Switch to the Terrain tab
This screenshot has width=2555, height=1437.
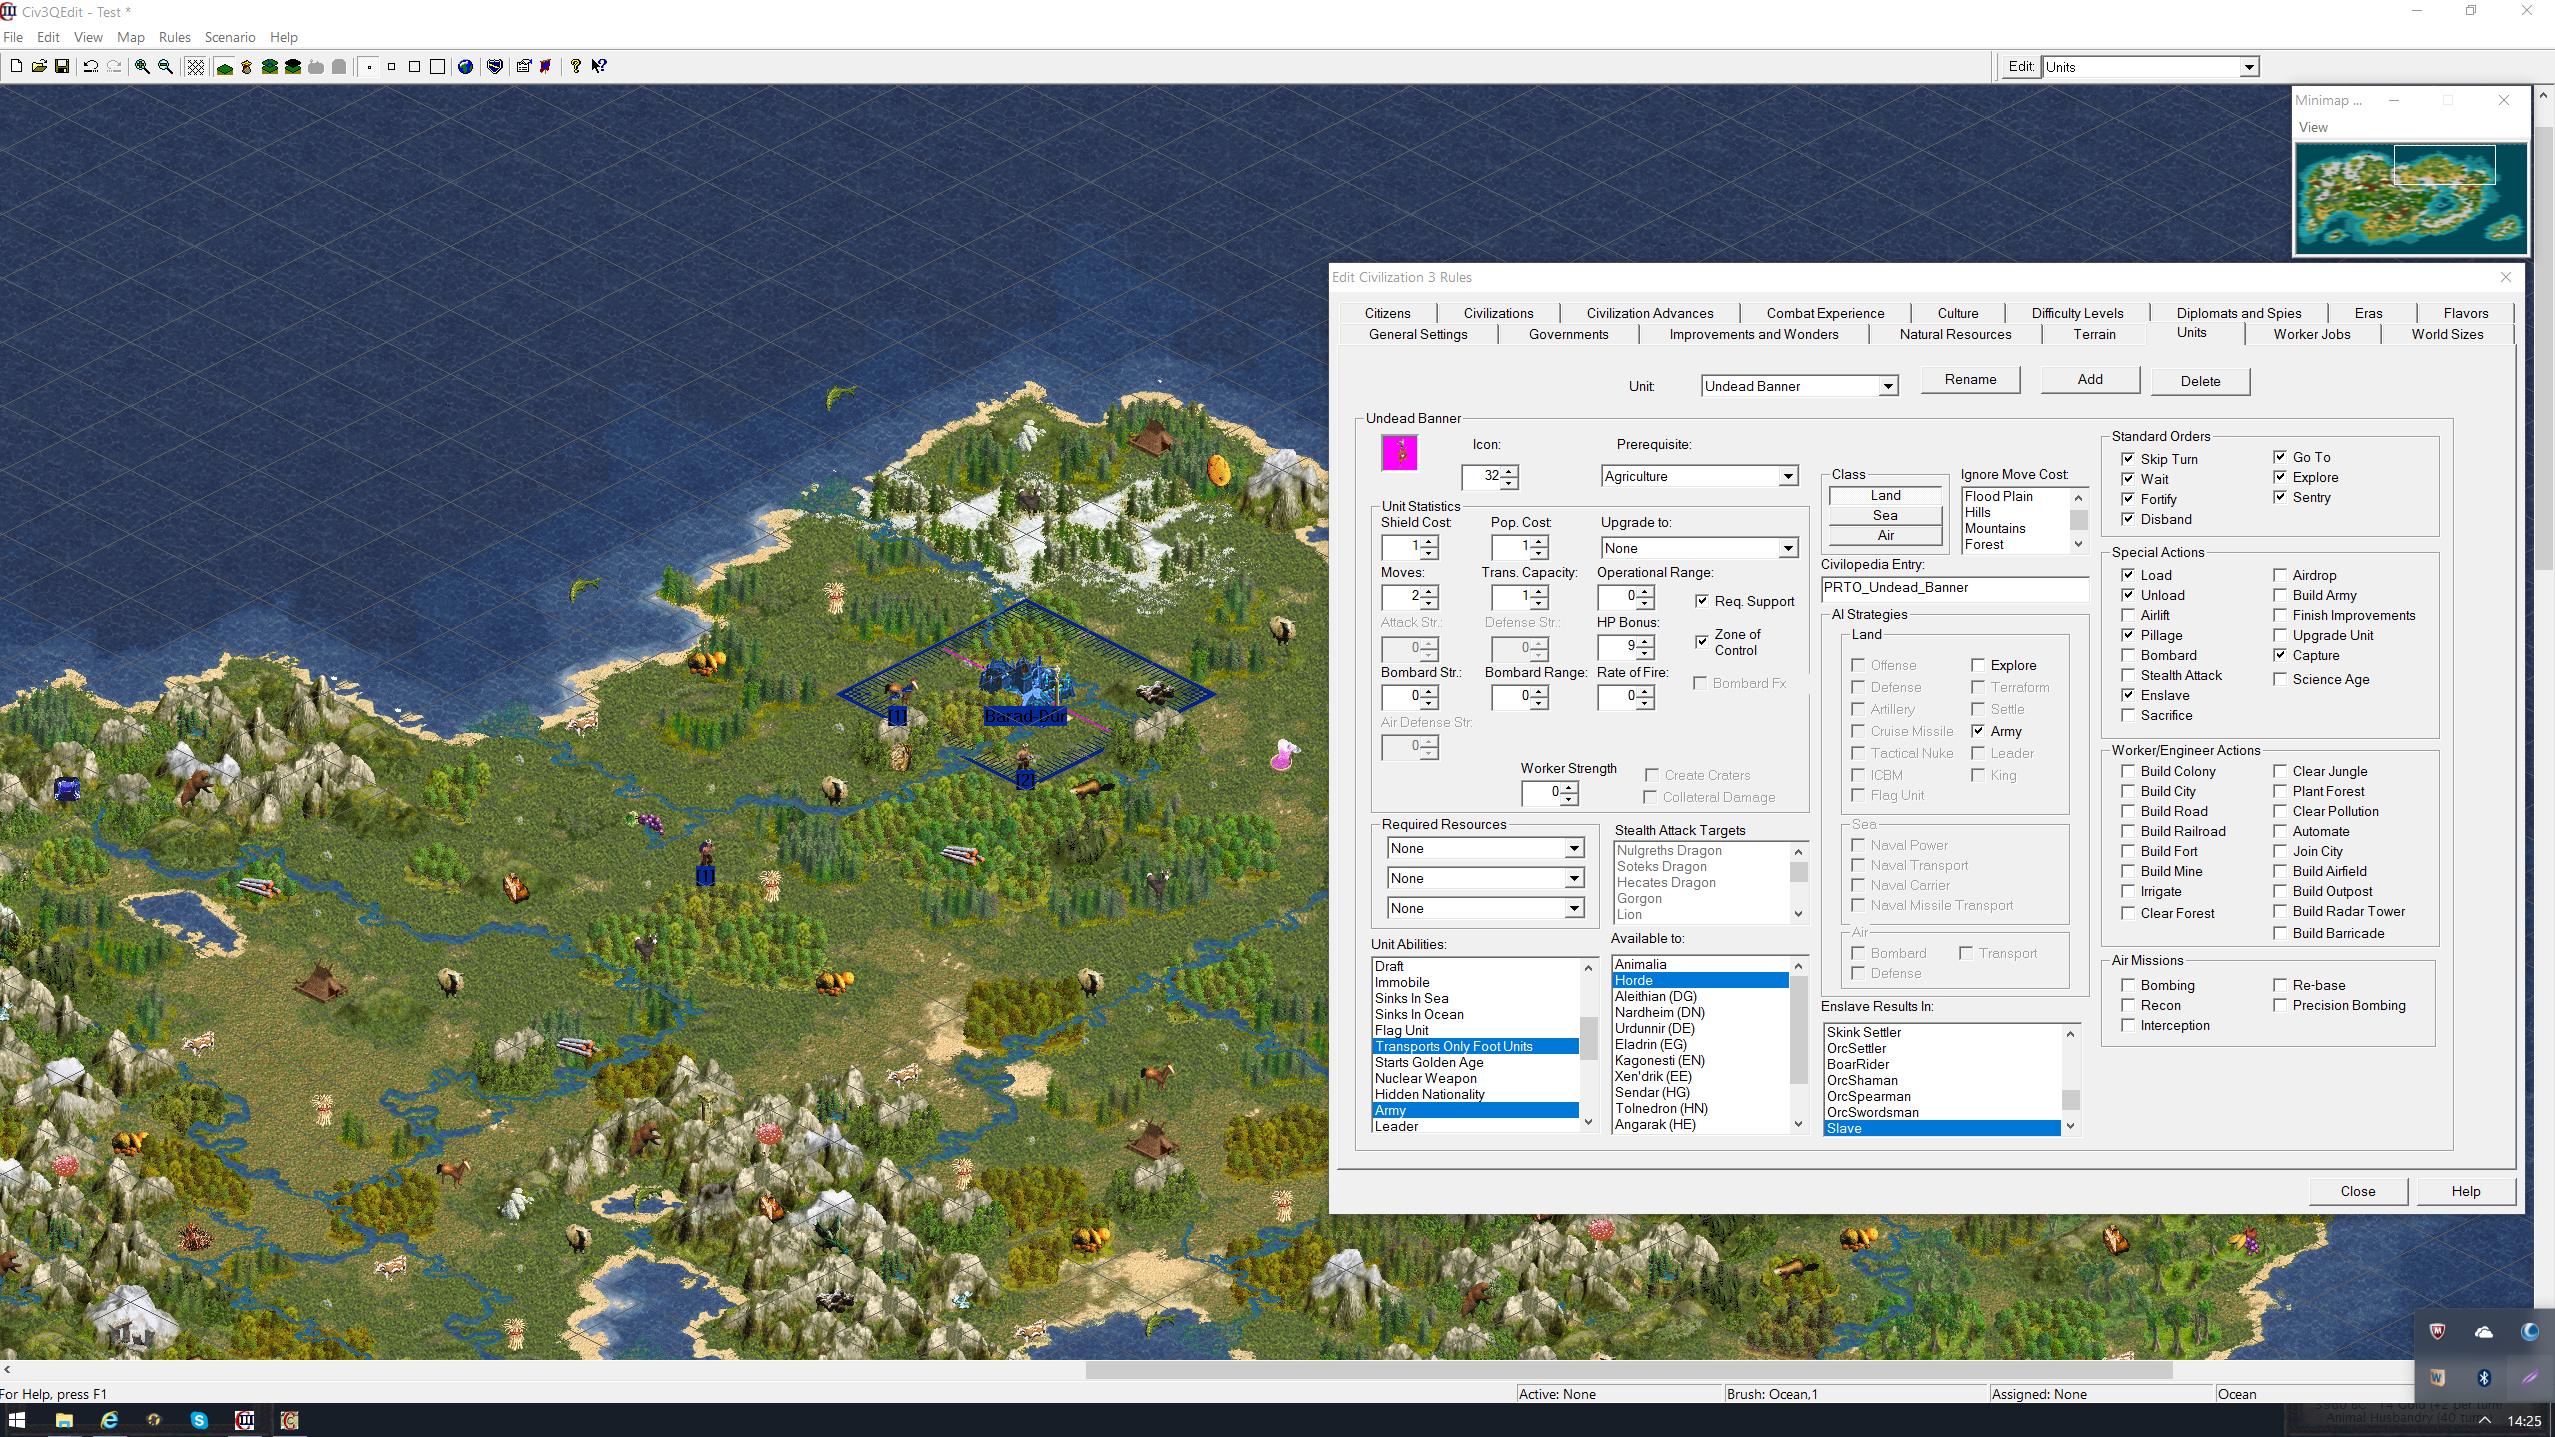coord(2094,334)
